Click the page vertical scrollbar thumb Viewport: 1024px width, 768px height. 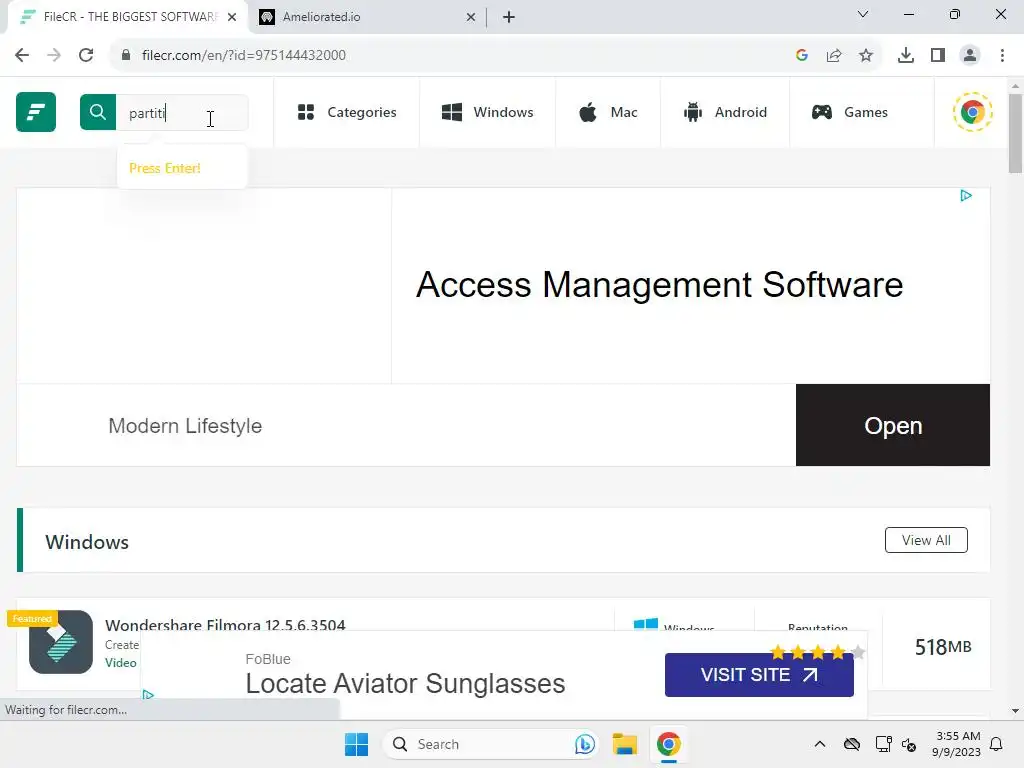pyautogui.click(x=1015, y=134)
